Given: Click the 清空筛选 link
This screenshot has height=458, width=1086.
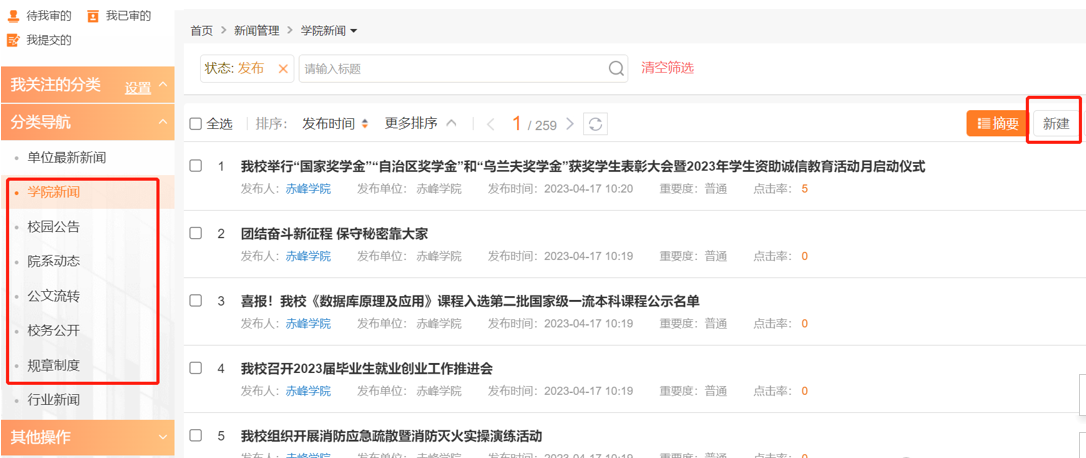Looking at the screenshot, I should click(x=667, y=68).
